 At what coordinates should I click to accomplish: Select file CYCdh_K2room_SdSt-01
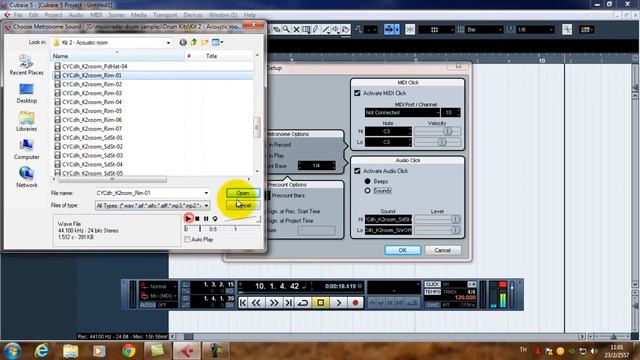tap(92, 138)
